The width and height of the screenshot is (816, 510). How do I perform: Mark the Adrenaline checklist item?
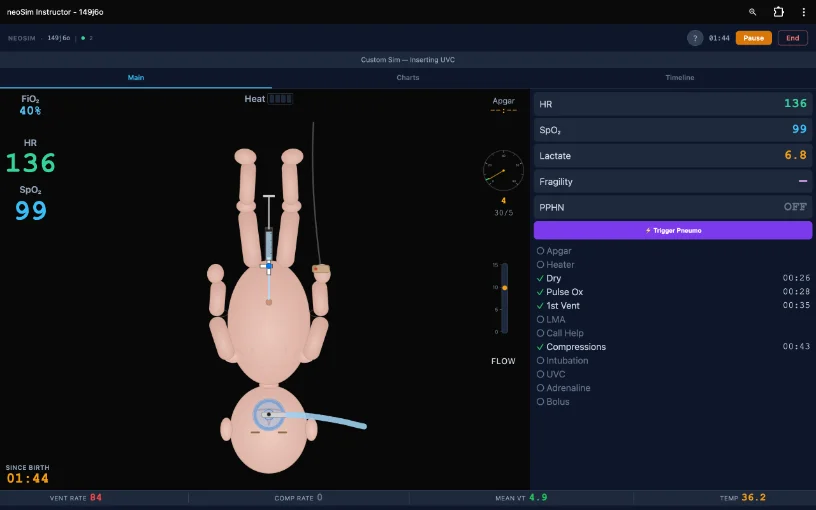pyautogui.click(x=563, y=388)
